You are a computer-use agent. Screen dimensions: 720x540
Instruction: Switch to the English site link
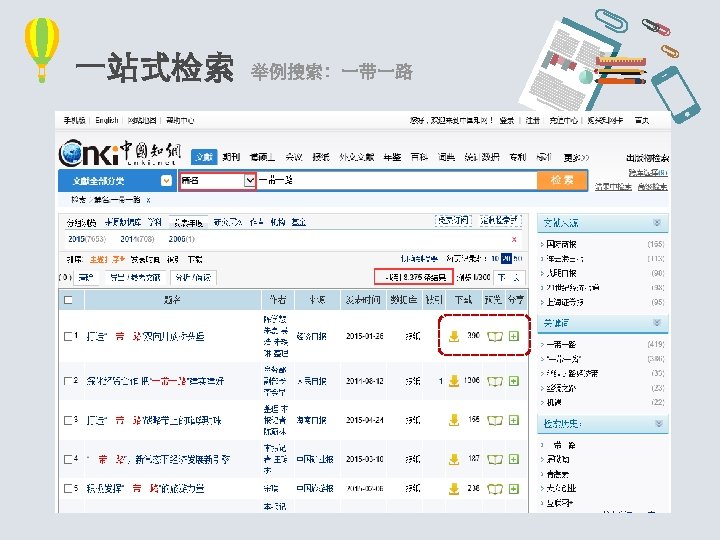pyautogui.click(x=107, y=120)
